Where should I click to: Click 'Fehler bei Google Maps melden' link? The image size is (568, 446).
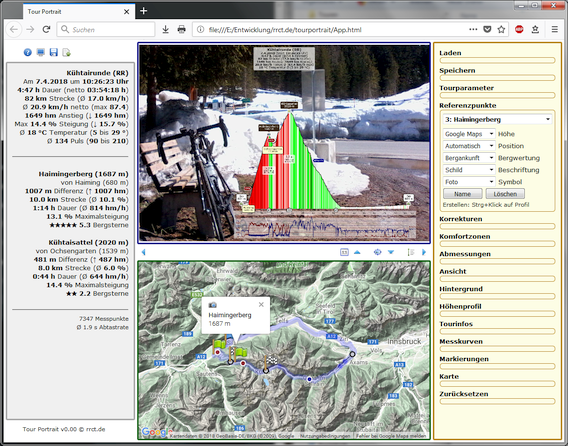(x=391, y=436)
